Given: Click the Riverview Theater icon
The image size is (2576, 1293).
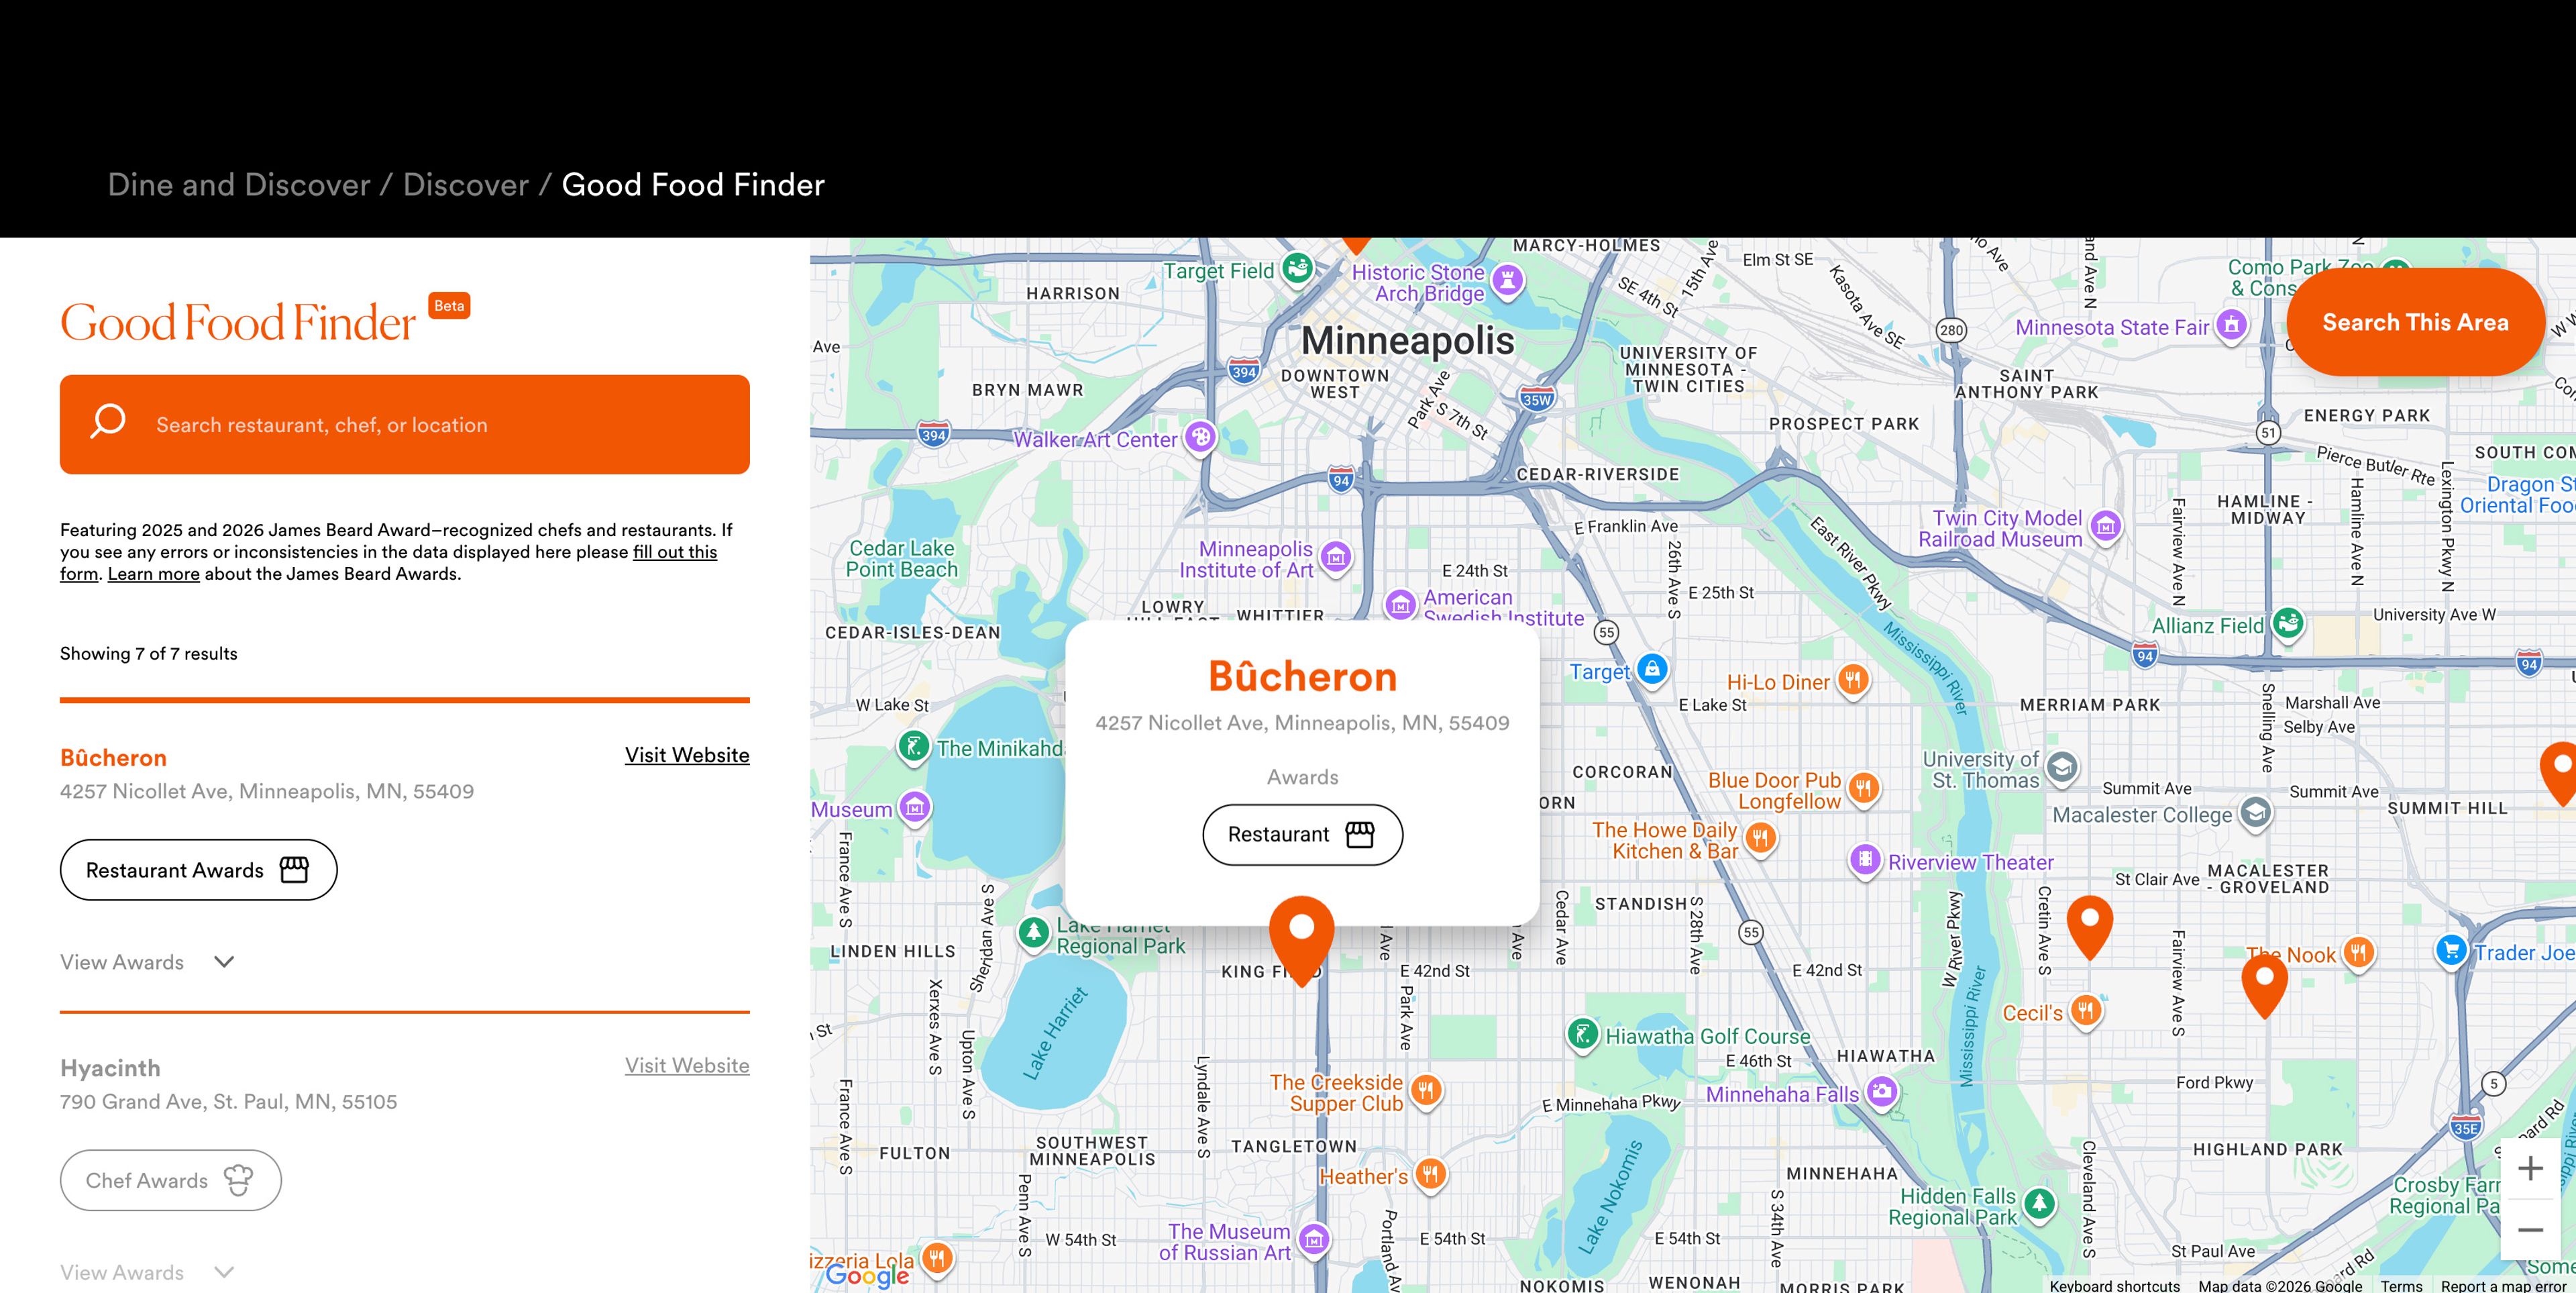Looking at the screenshot, I should click(1865, 859).
